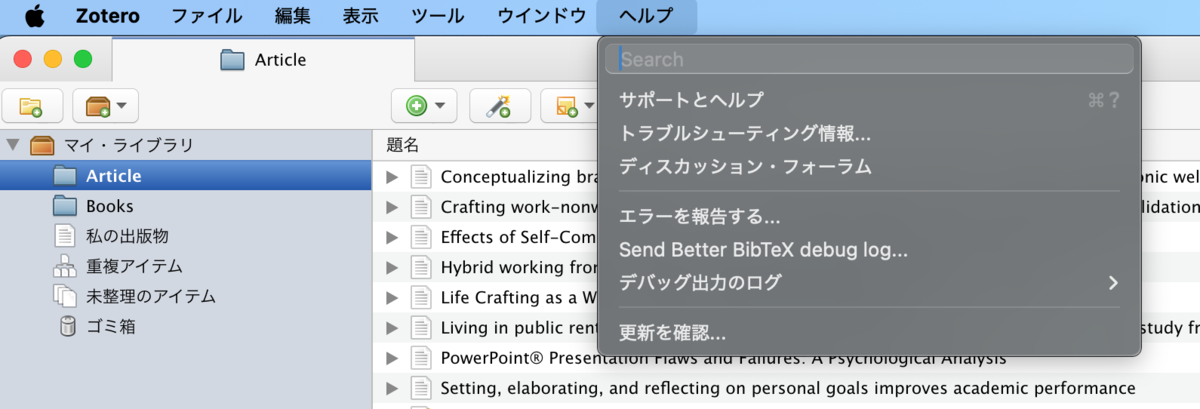Open the green plus new item dropdown
The width and height of the screenshot is (1200, 409).
click(424, 105)
